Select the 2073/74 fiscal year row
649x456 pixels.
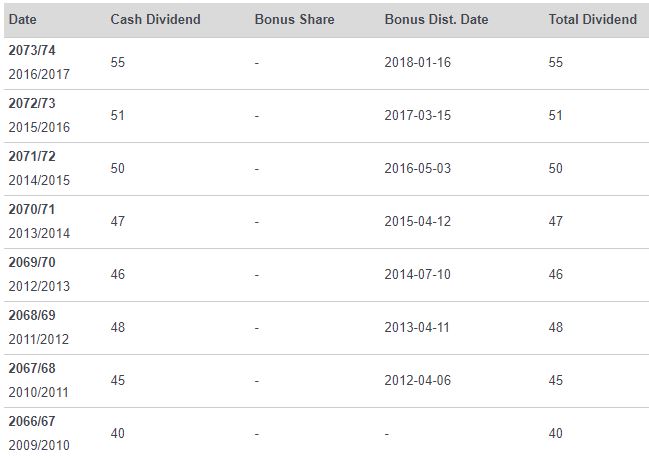(x=327, y=63)
